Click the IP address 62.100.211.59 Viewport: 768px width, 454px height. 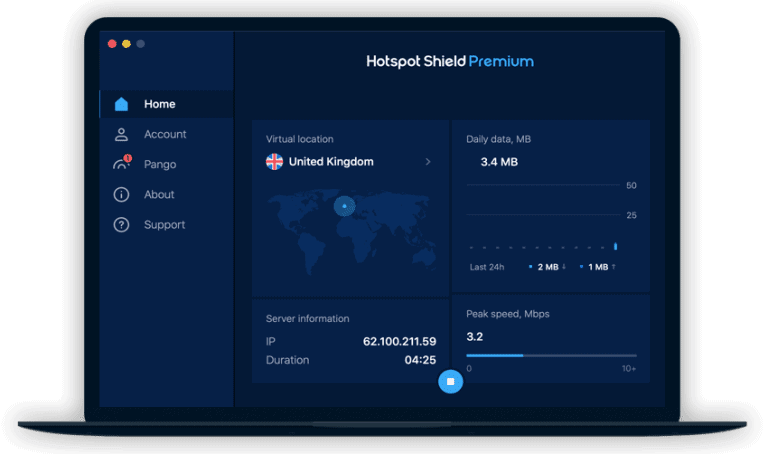tap(399, 341)
